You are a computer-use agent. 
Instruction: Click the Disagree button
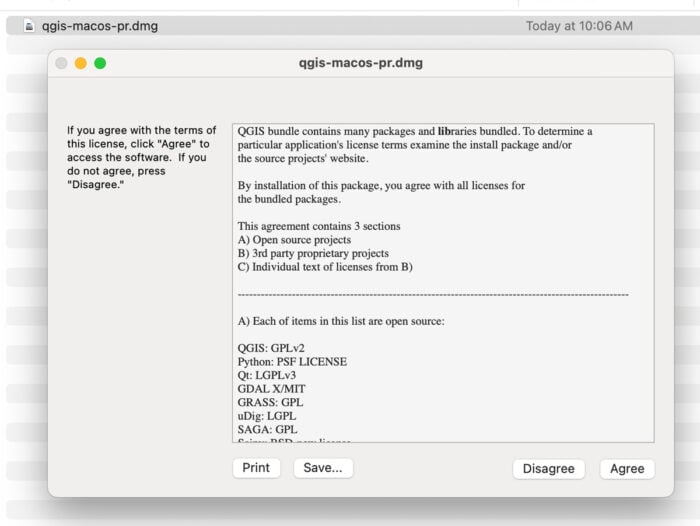click(549, 468)
